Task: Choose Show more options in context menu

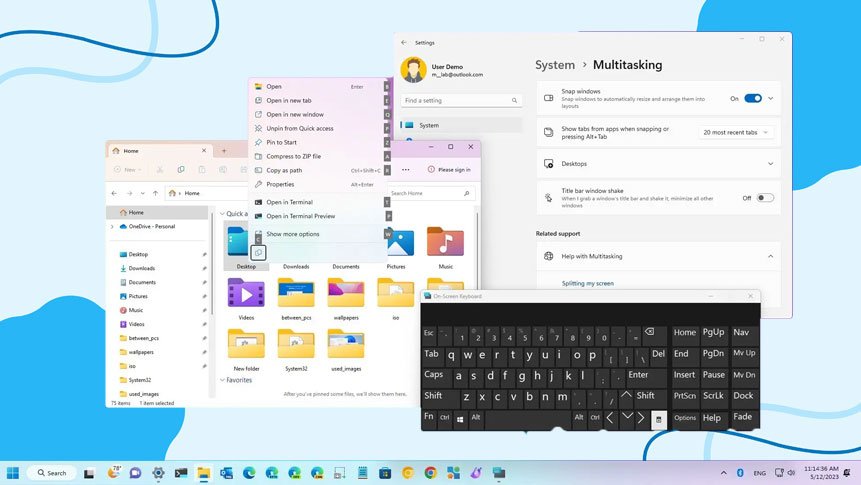Action: pyautogui.click(x=292, y=234)
